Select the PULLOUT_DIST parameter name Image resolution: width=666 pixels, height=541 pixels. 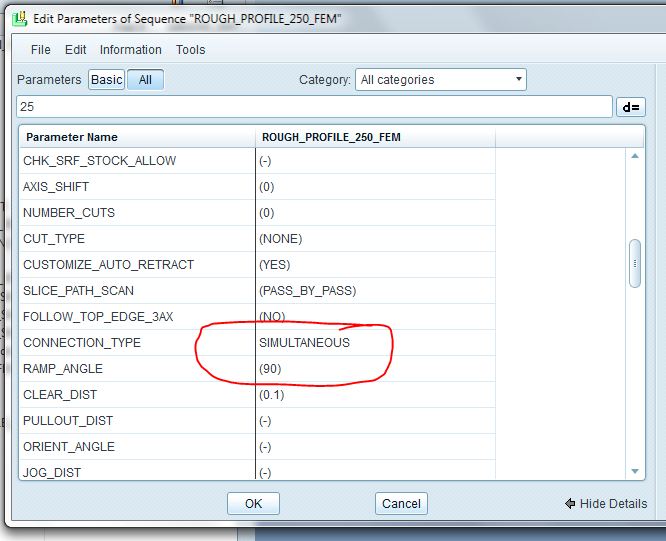pos(68,421)
